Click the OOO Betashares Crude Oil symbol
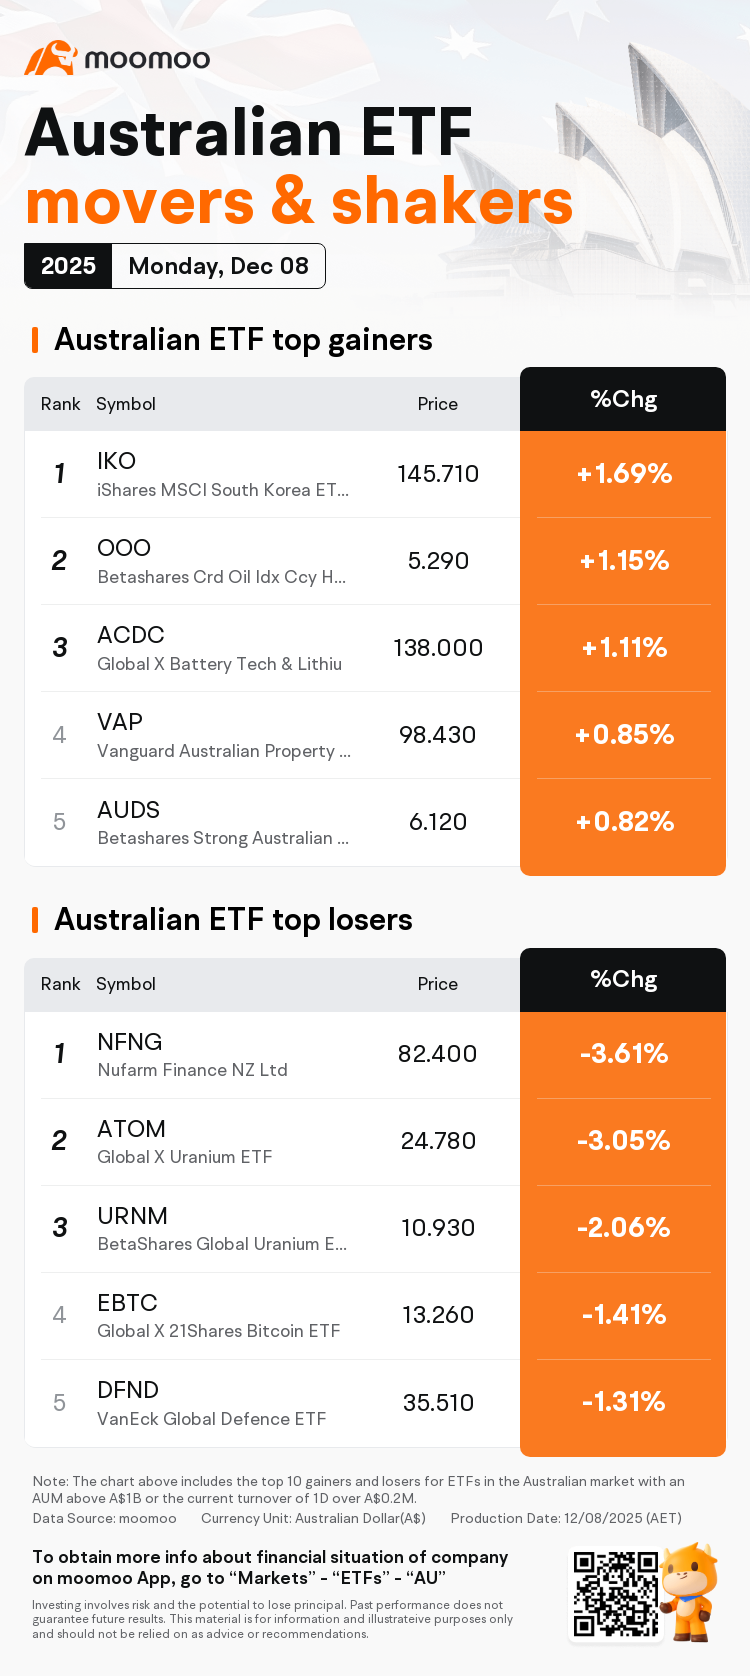Viewport: 750px width, 1676px height. tap(124, 548)
